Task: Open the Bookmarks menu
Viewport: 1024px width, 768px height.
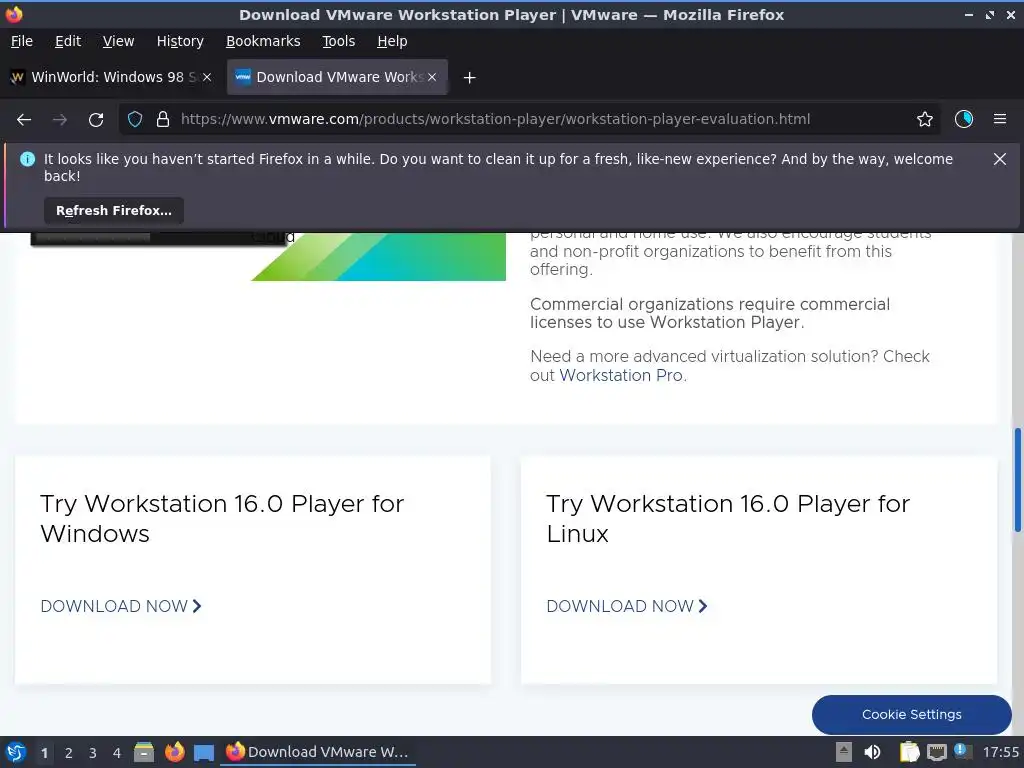Action: [x=263, y=41]
